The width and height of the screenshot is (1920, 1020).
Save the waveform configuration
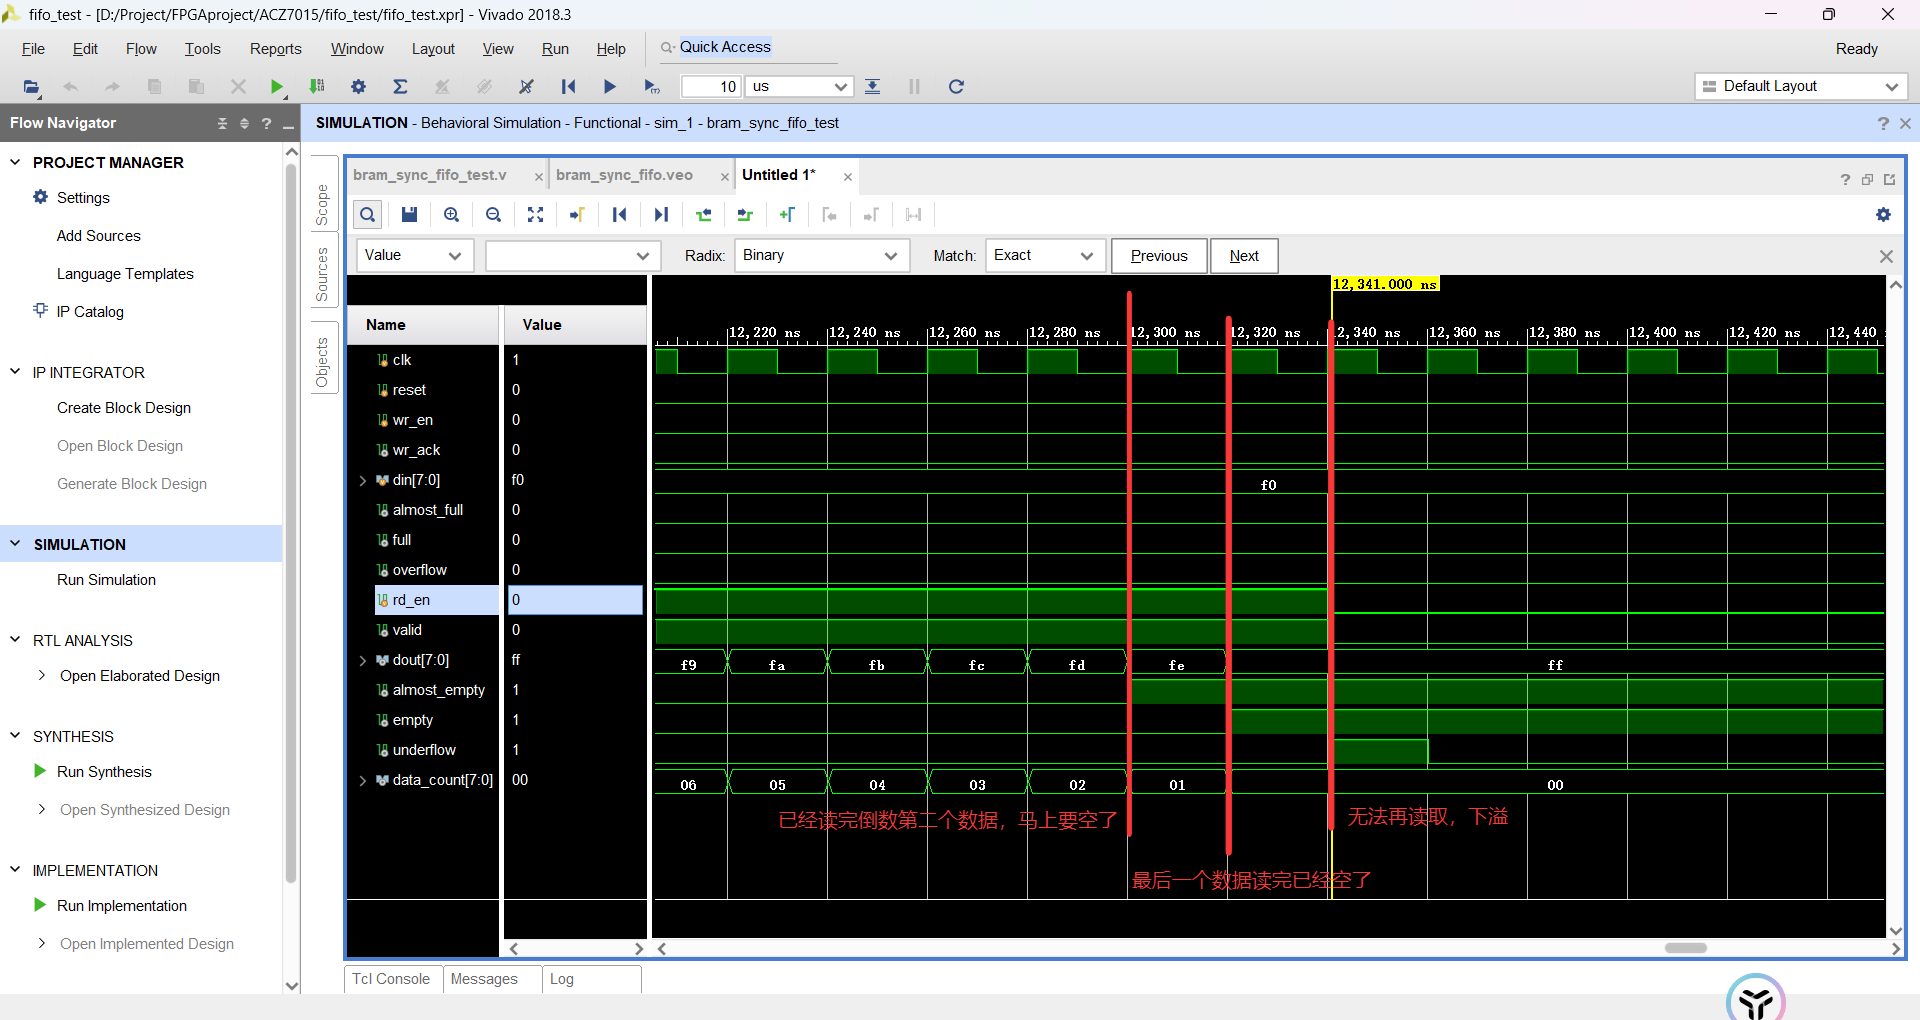click(409, 214)
